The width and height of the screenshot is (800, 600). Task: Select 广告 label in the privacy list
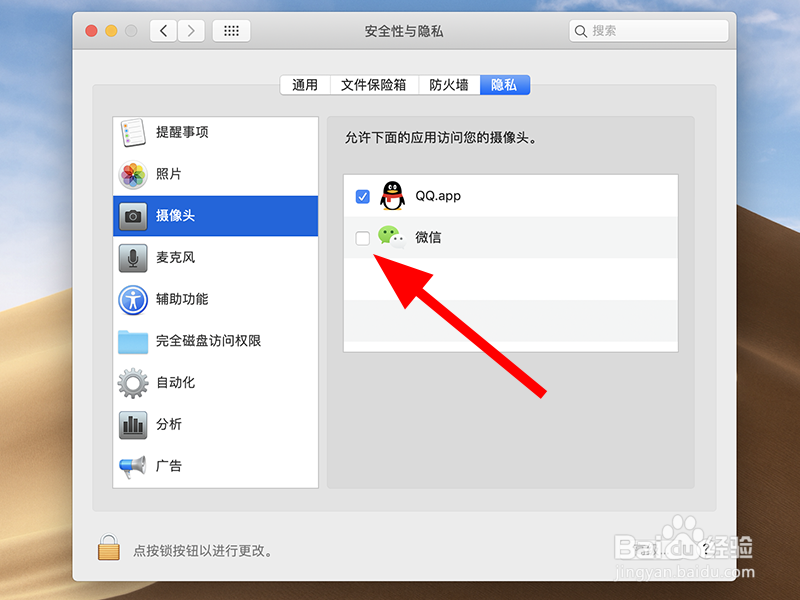pyautogui.click(x=169, y=466)
